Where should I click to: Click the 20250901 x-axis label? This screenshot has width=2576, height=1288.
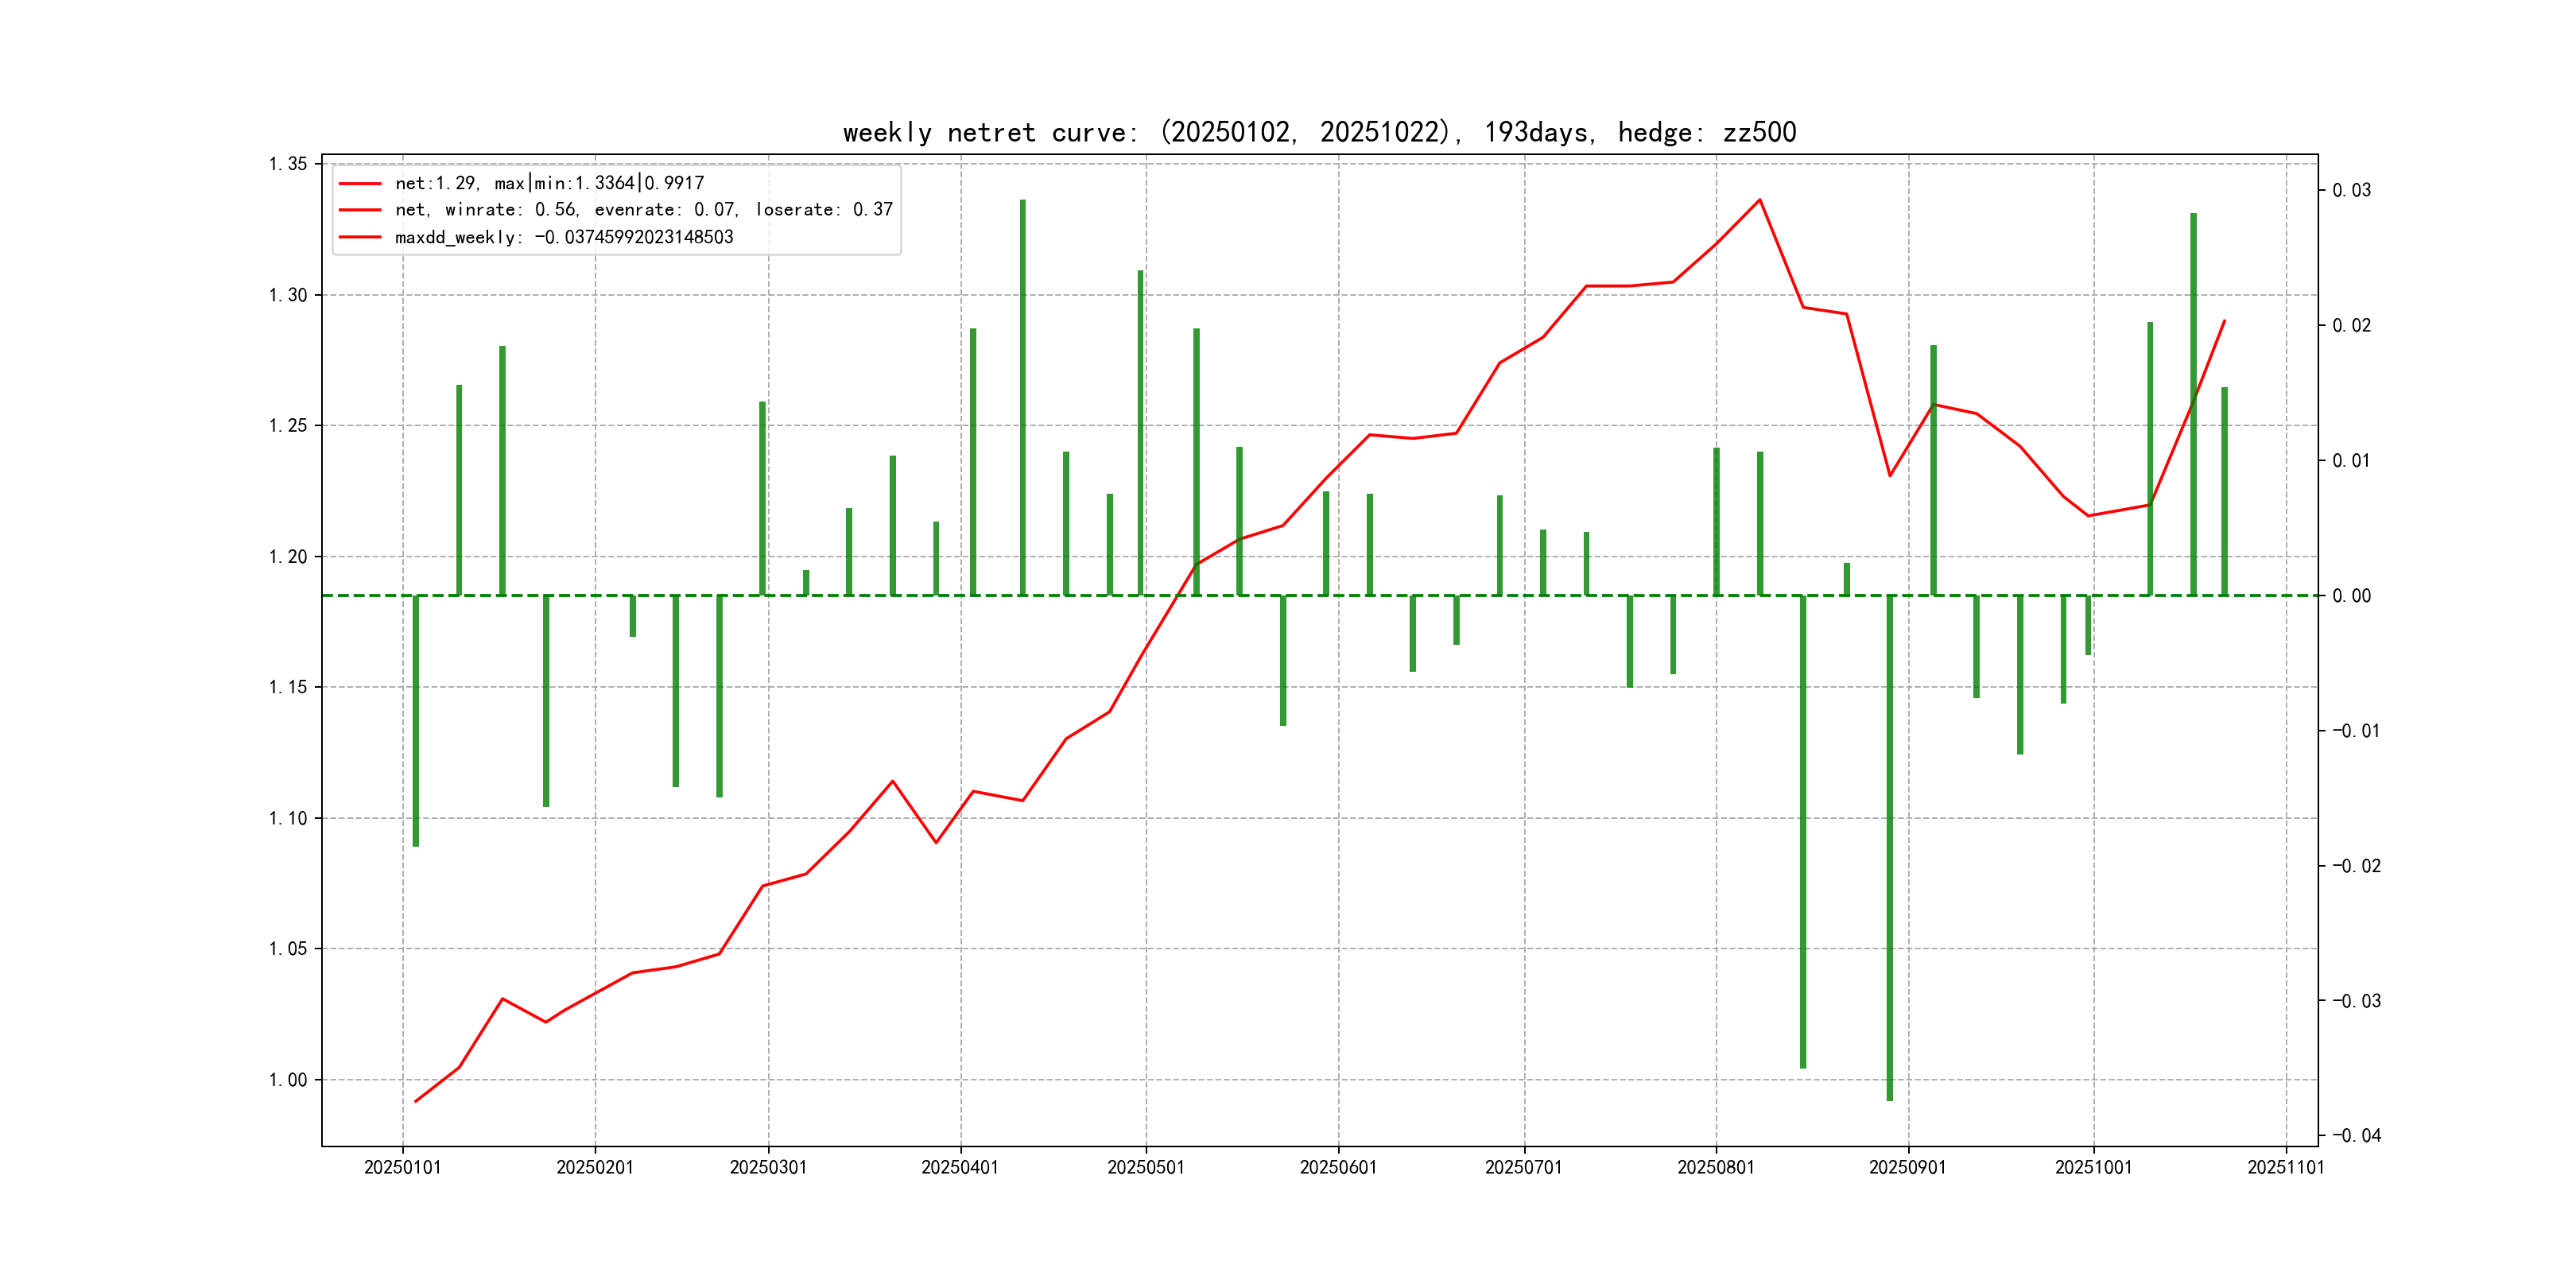click(x=1907, y=1168)
